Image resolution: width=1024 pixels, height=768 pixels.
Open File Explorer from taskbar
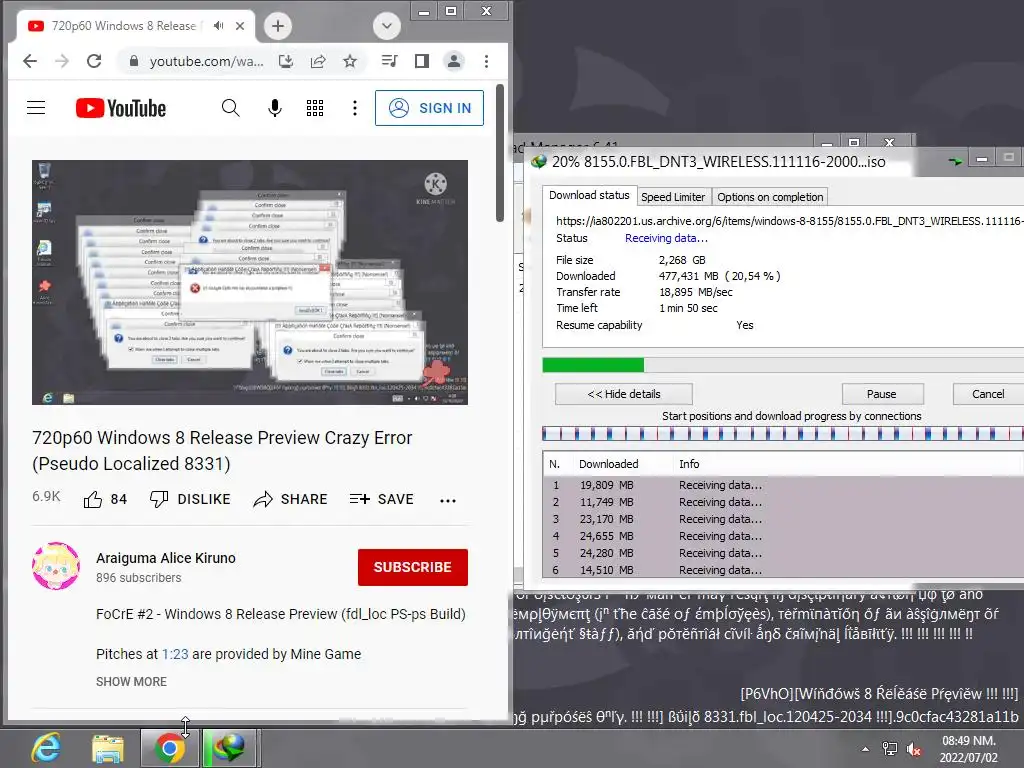pos(108,749)
